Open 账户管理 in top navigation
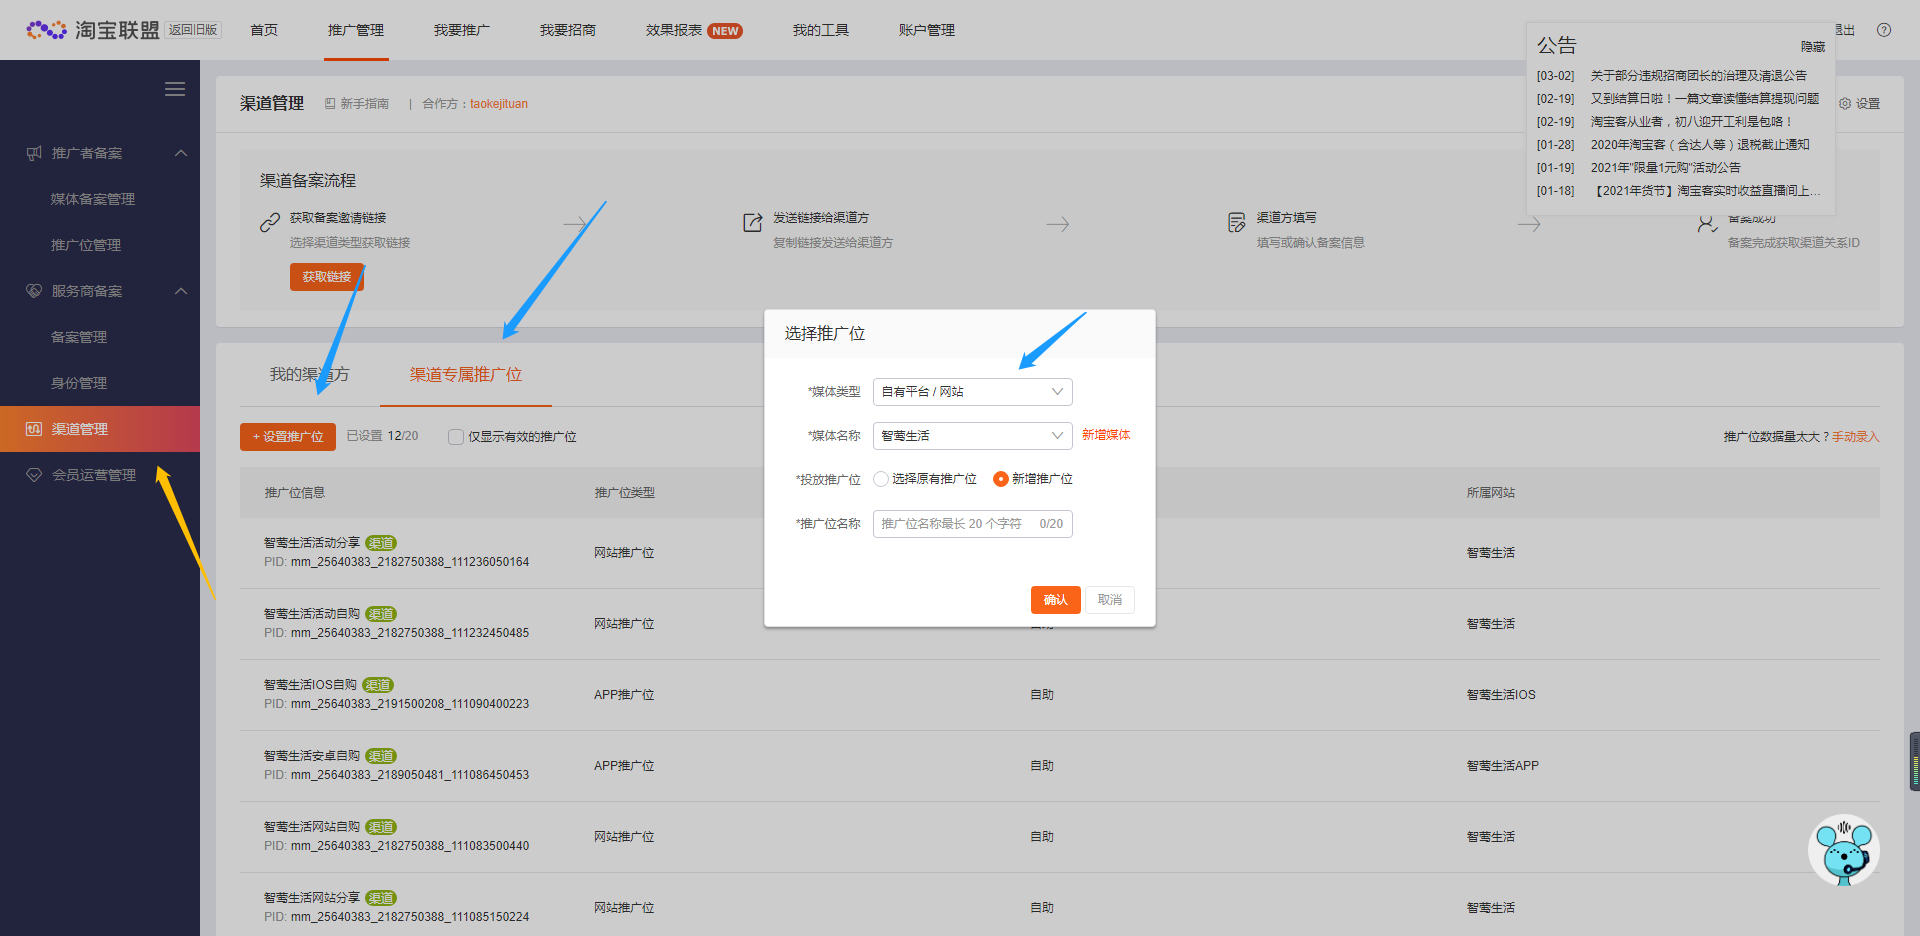1920x936 pixels. pos(927,30)
